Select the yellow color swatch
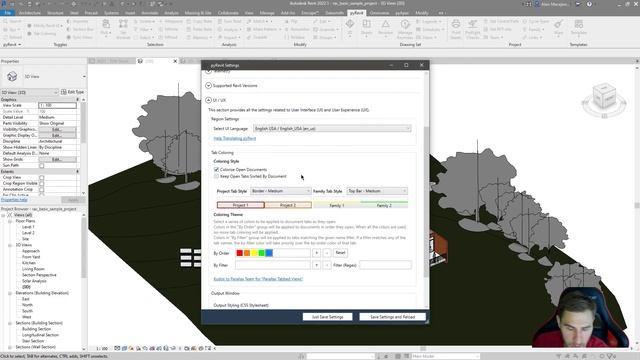This screenshot has height=360, width=640. pyautogui.click(x=254, y=253)
